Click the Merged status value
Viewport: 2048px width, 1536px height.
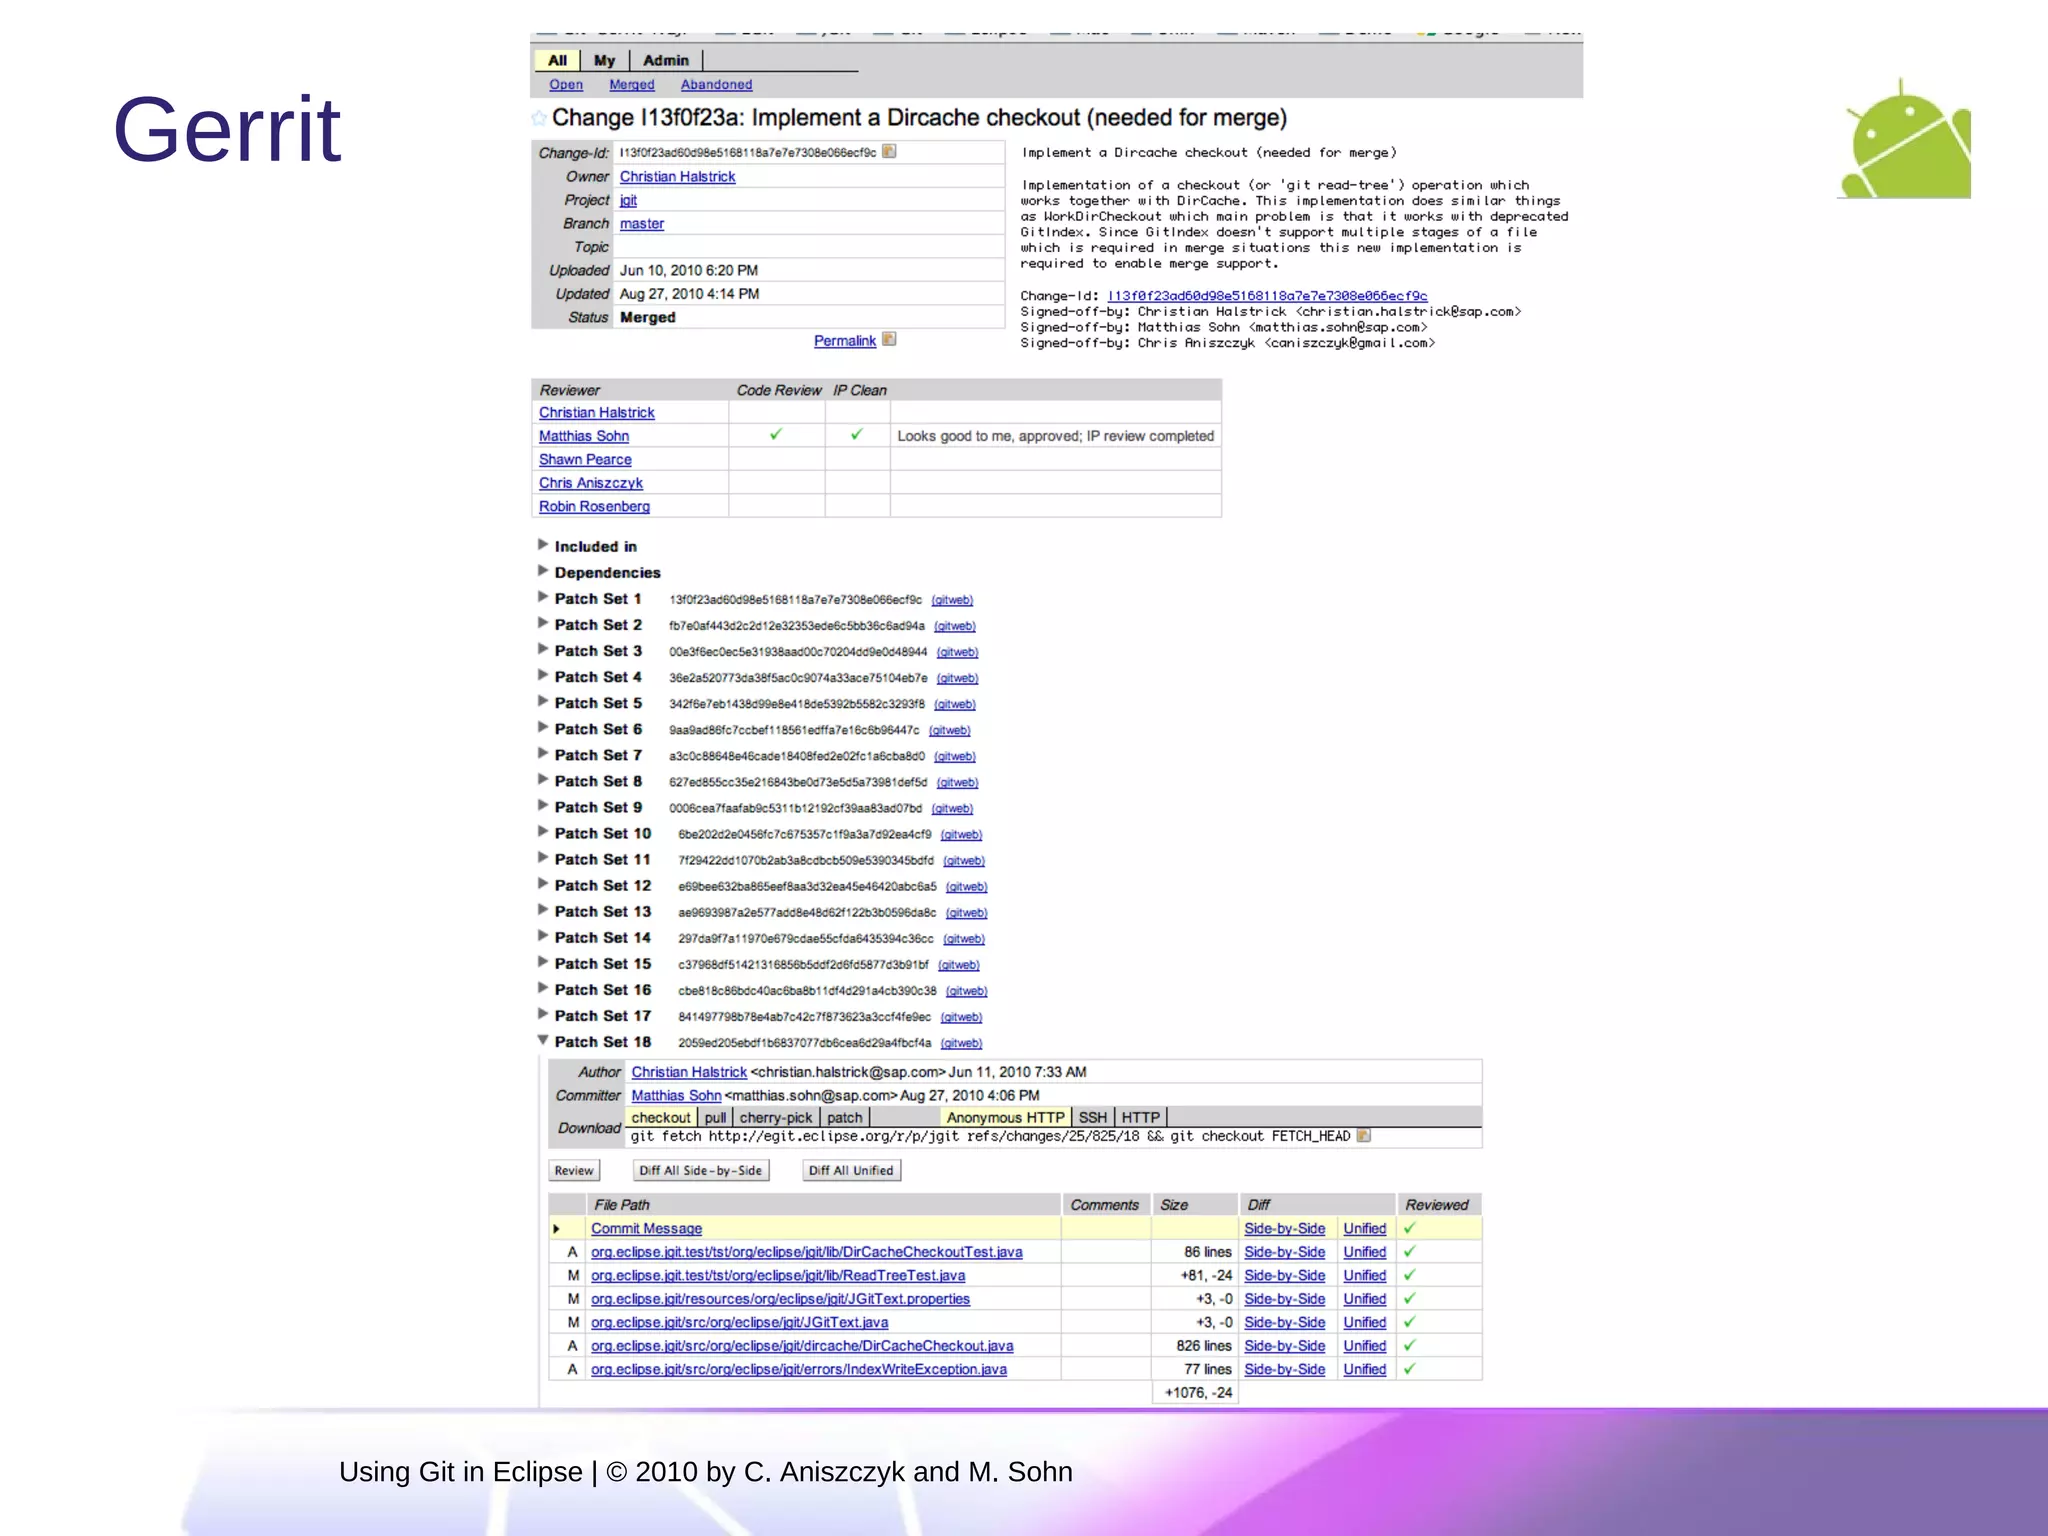648,317
